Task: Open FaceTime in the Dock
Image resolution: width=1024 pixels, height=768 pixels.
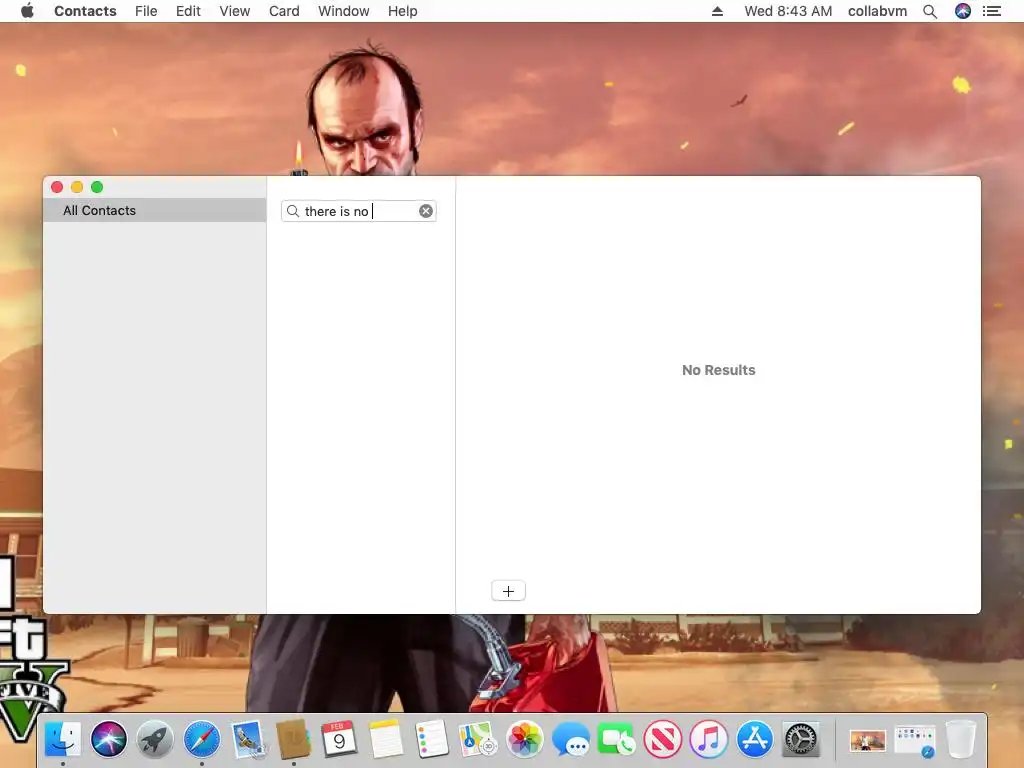Action: pyautogui.click(x=616, y=739)
